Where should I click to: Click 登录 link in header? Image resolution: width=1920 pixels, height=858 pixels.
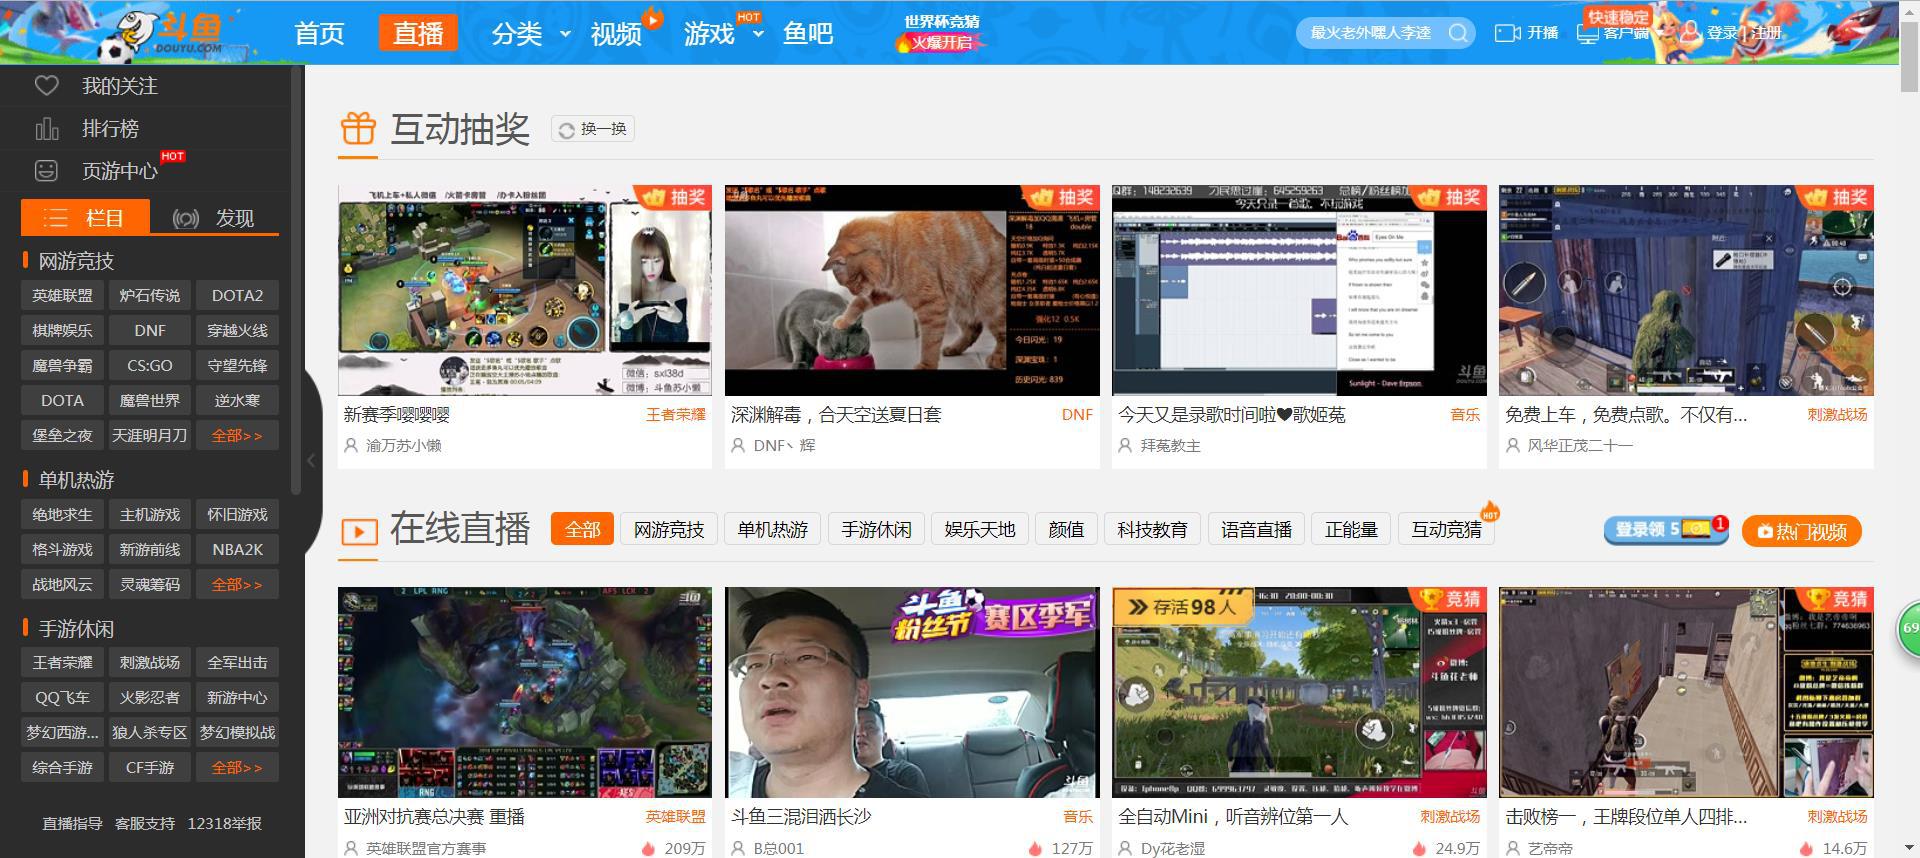click(1722, 33)
